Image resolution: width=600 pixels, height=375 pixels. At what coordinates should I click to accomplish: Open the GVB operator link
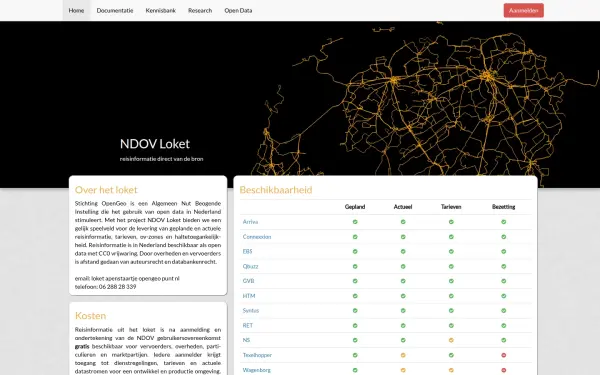click(x=248, y=281)
